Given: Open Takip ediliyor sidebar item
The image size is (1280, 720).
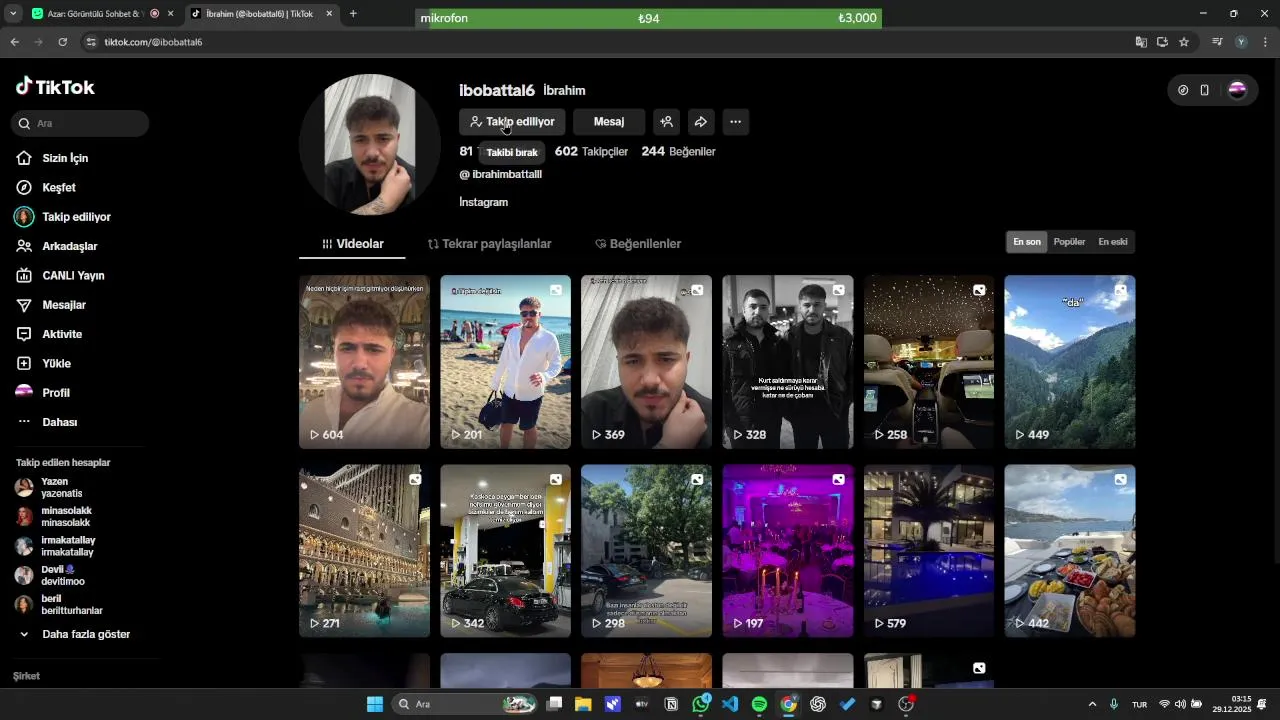Looking at the screenshot, I should pos(76,217).
